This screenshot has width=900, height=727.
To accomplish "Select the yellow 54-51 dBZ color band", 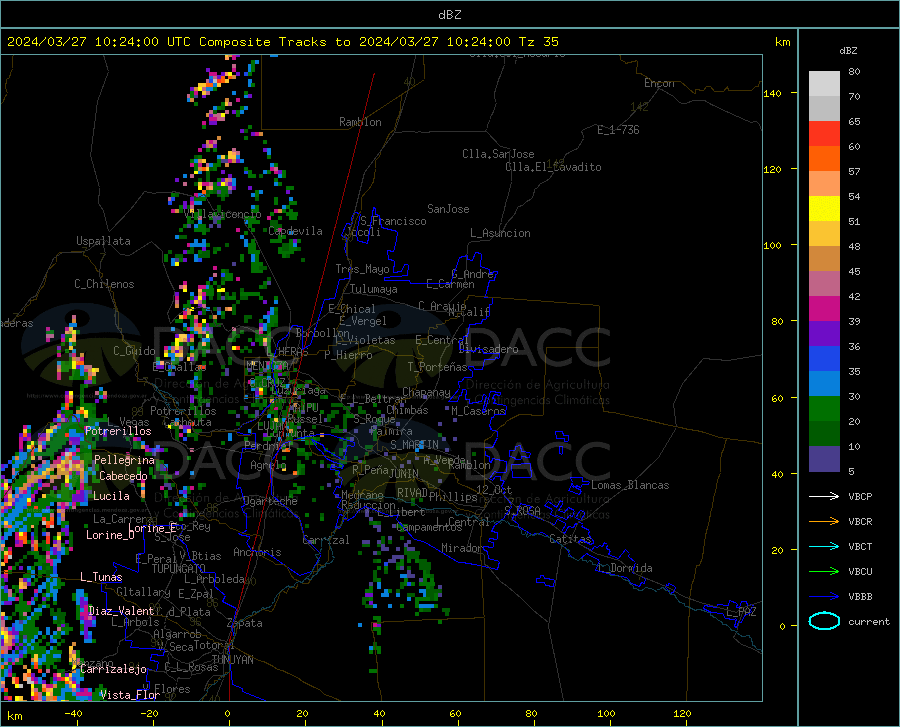I will (x=824, y=209).
